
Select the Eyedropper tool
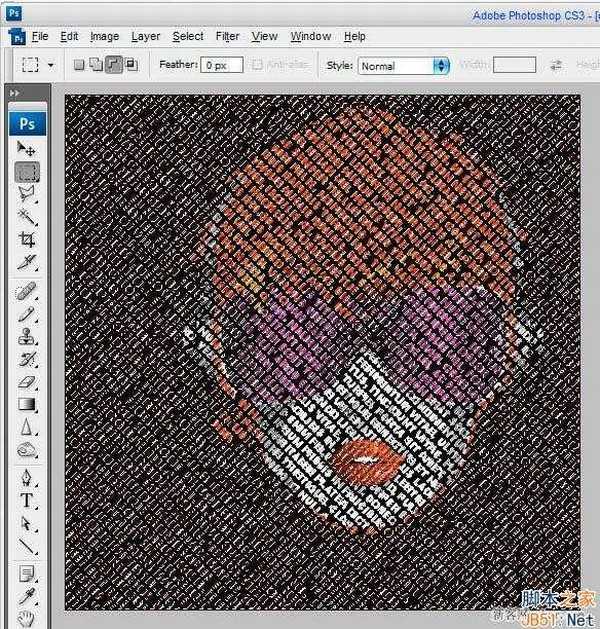[27, 597]
